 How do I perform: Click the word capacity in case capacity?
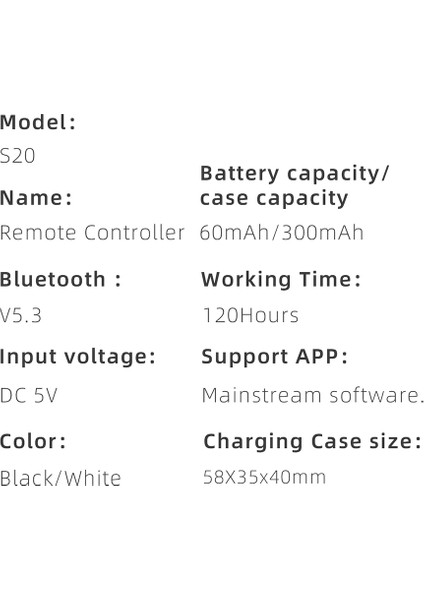point(302,199)
